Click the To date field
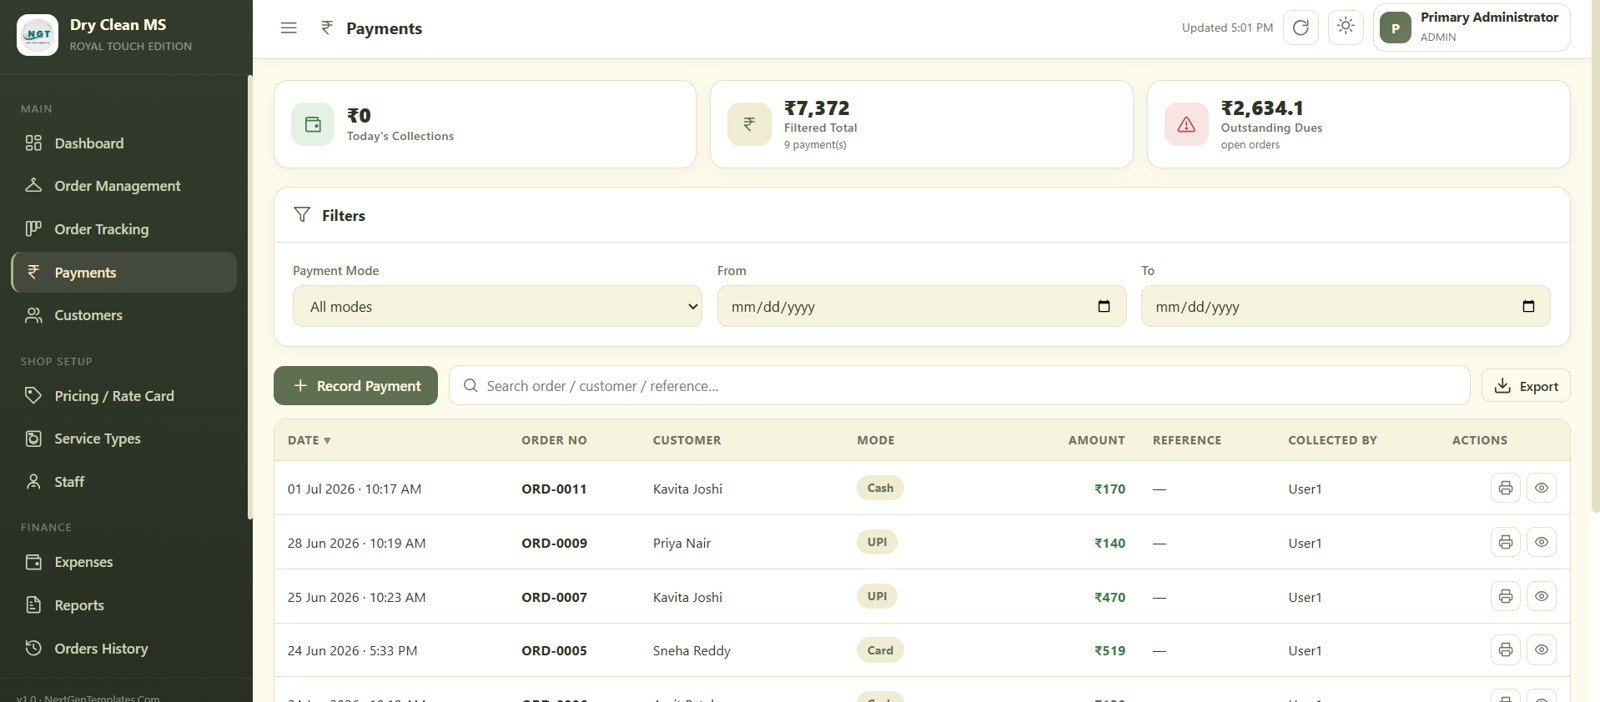The width and height of the screenshot is (1600, 702). [1345, 306]
